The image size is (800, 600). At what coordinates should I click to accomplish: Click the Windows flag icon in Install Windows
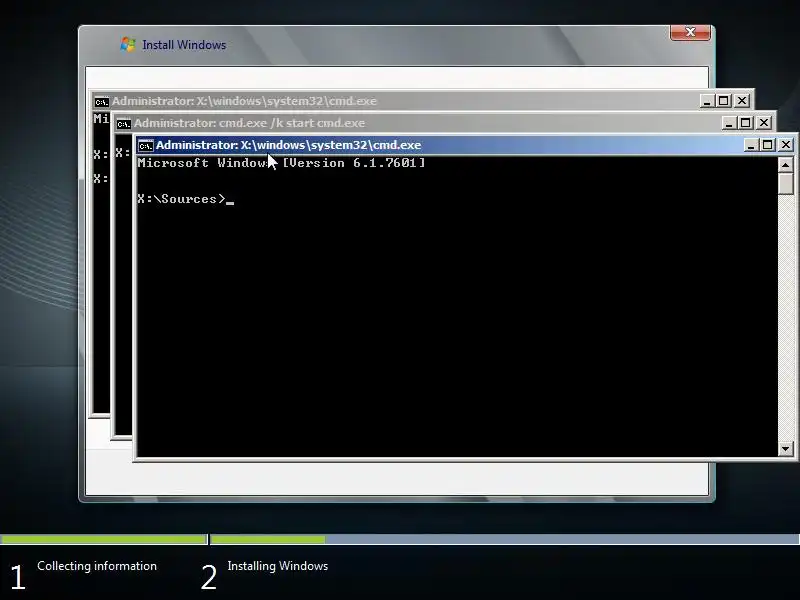pyautogui.click(x=128, y=44)
